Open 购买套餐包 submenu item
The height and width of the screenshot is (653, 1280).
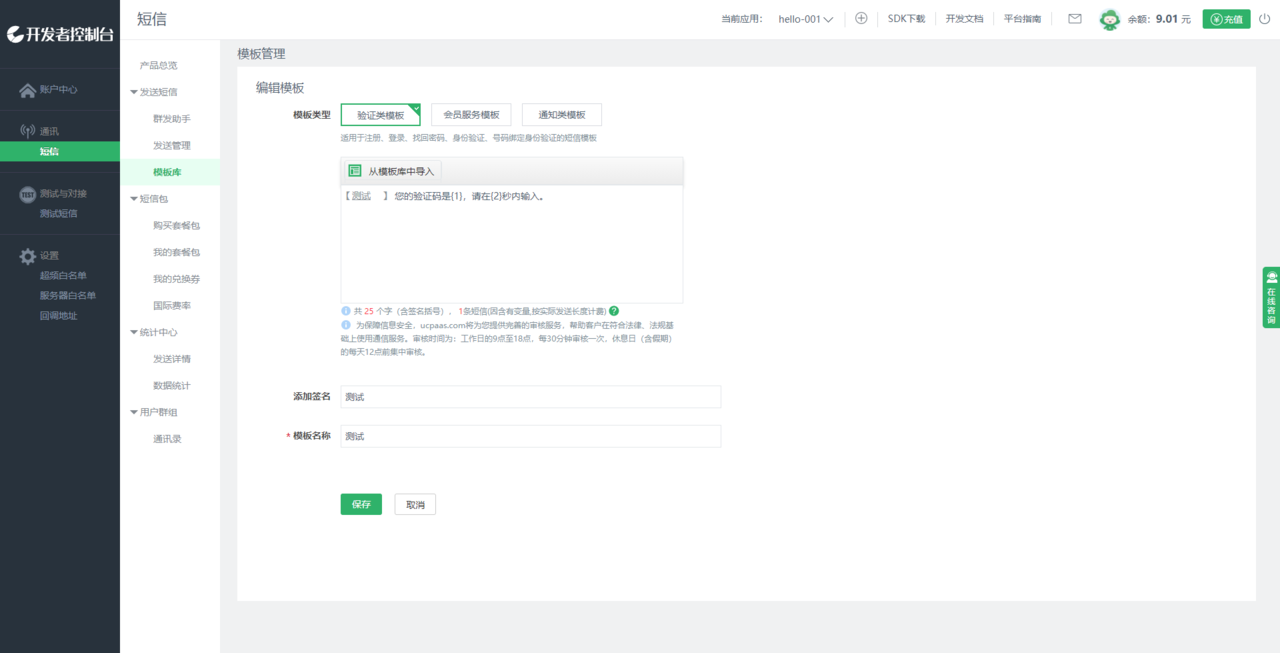point(176,226)
